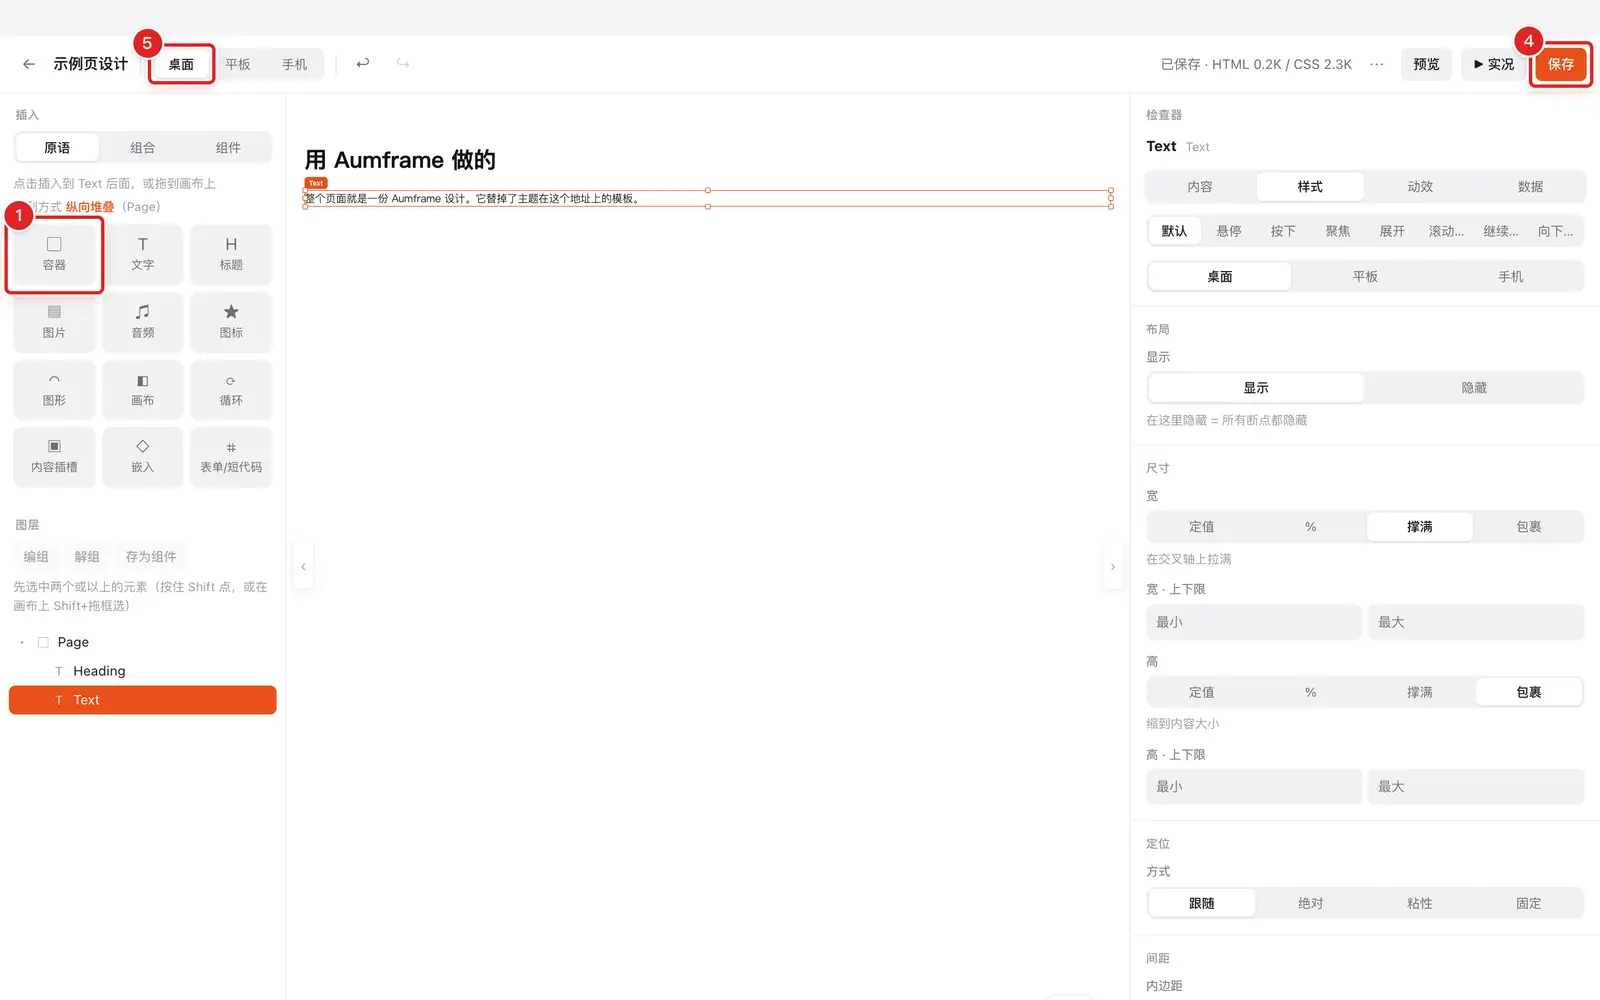
Task: Insert a 图片 image element
Action: coord(54,322)
